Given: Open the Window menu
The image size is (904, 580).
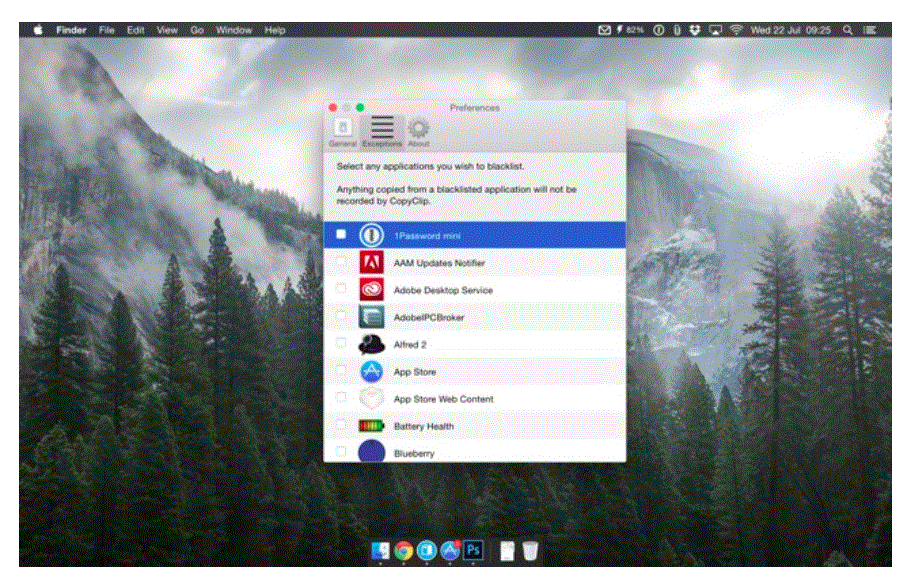Looking at the screenshot, I should [233, 30].
